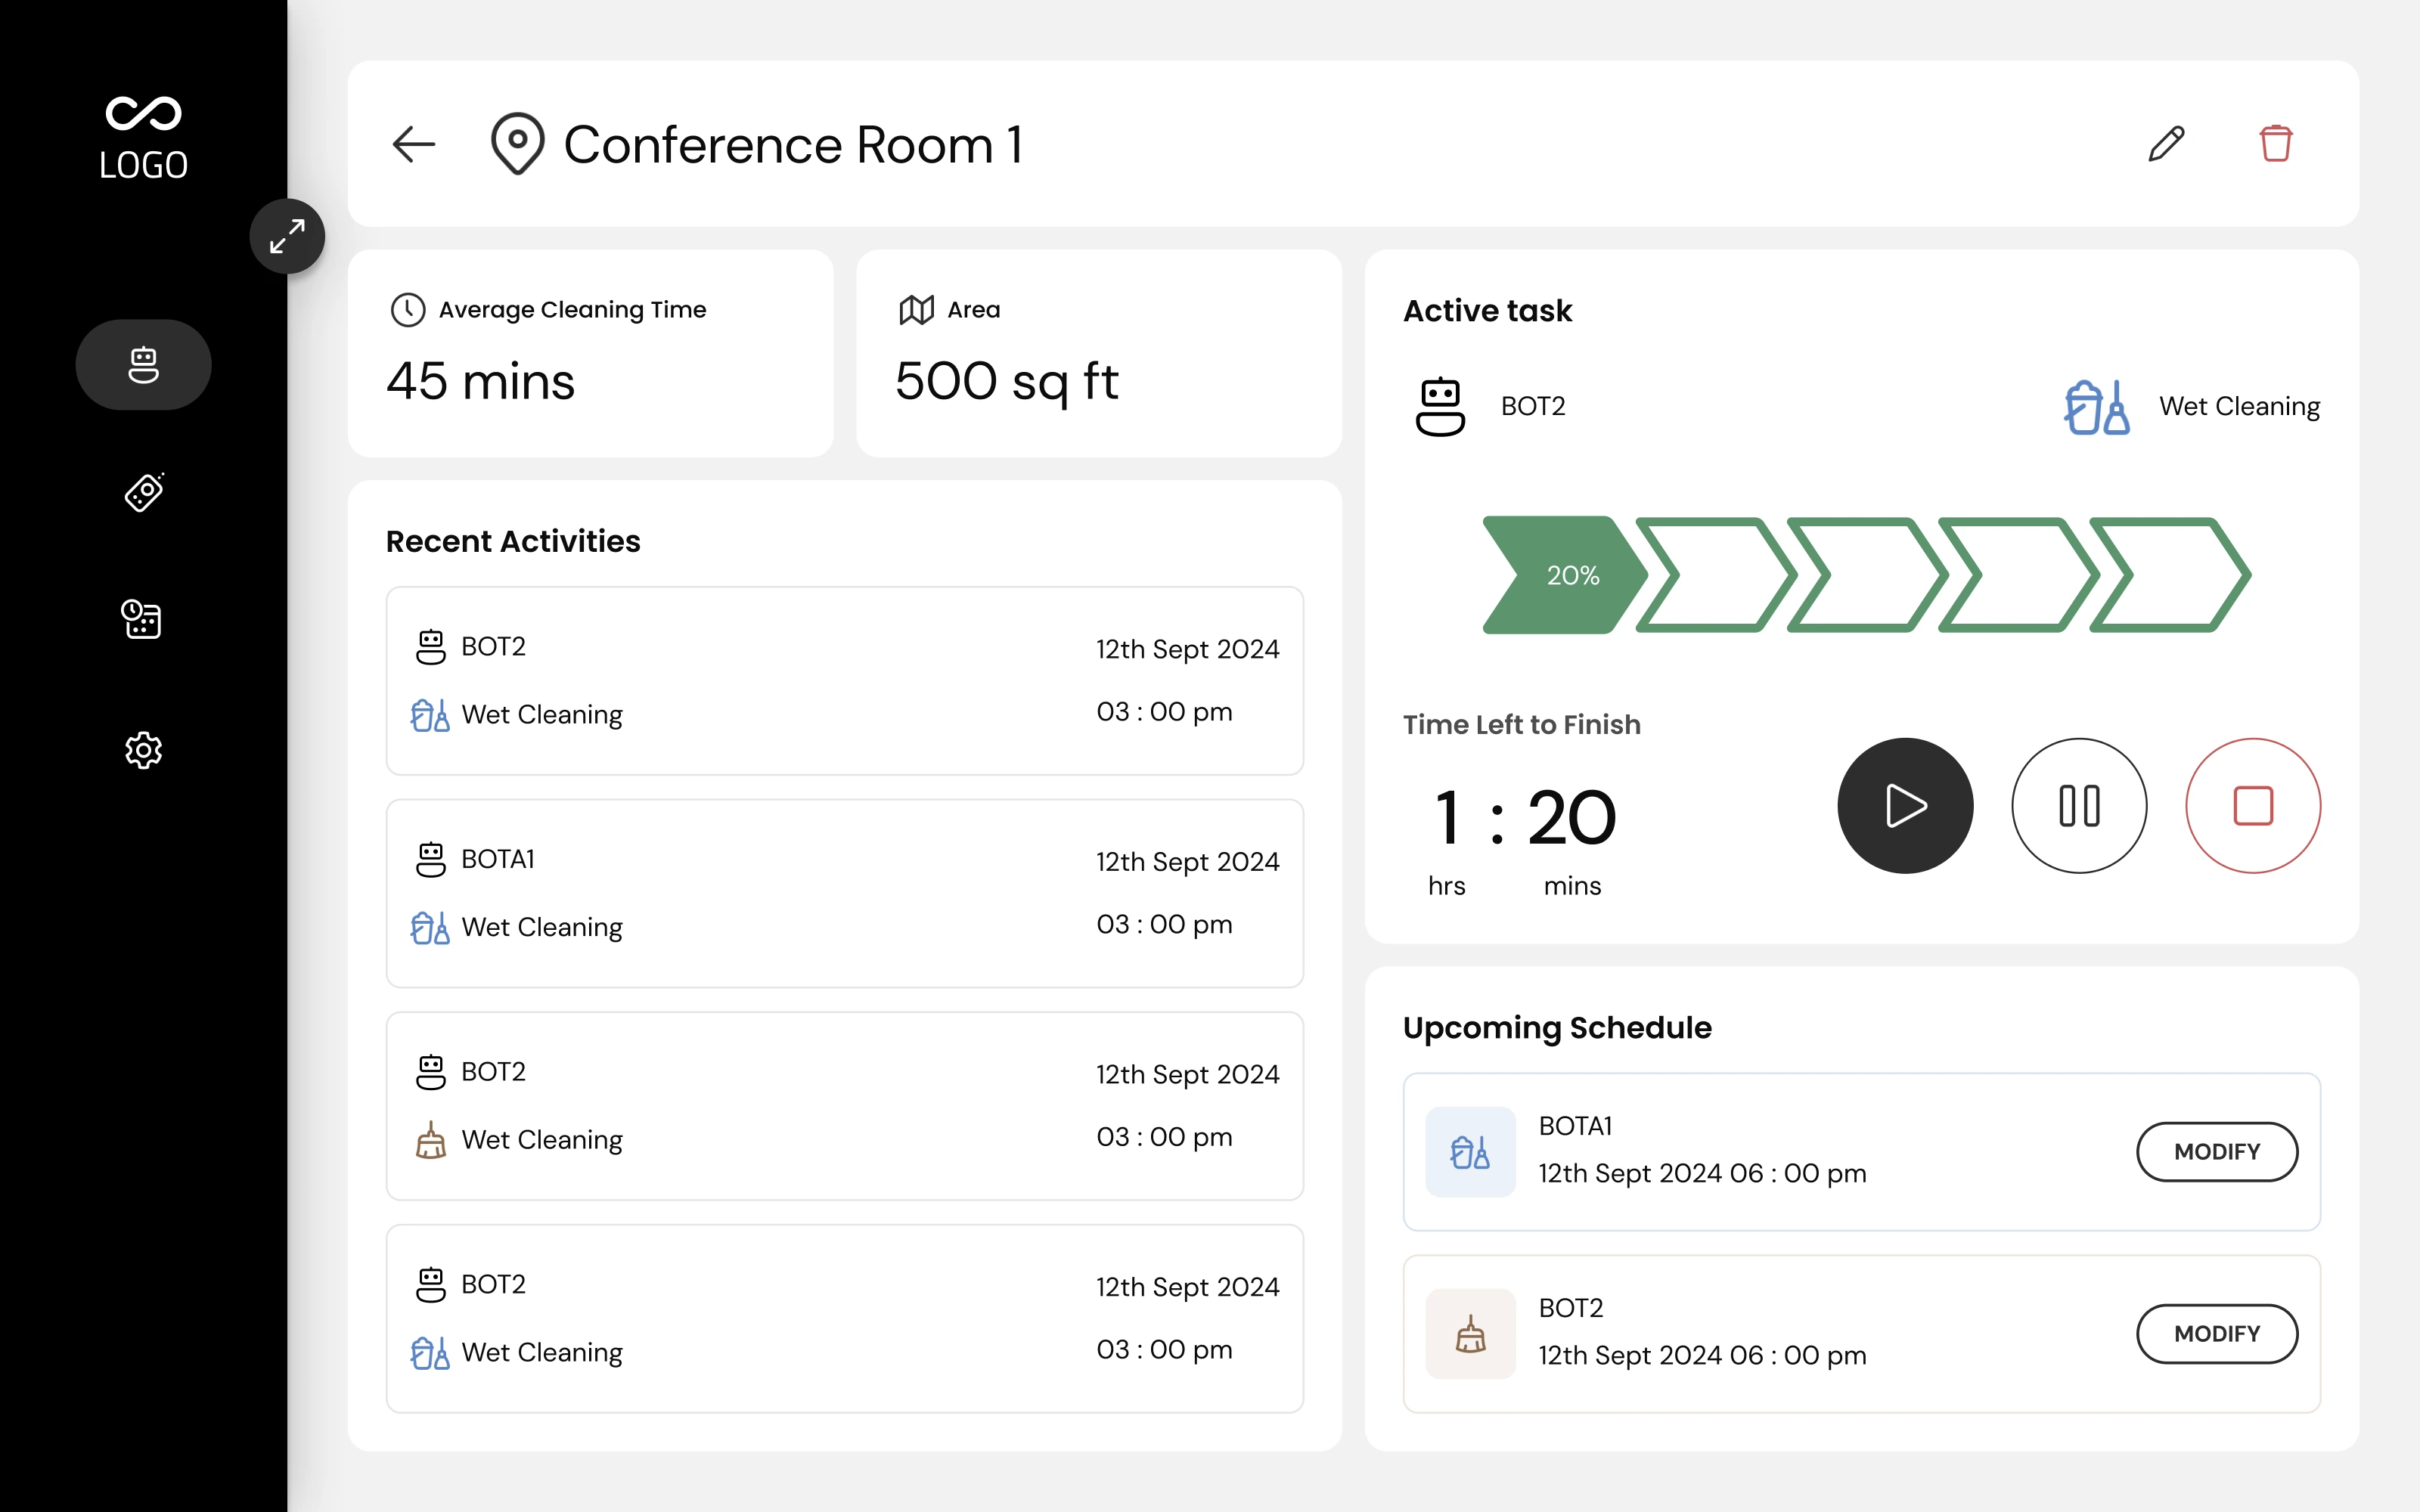Click robot icon in last activity card
The height and width of the screenshot is (1512, 2420).
(x=431, y=1286)
